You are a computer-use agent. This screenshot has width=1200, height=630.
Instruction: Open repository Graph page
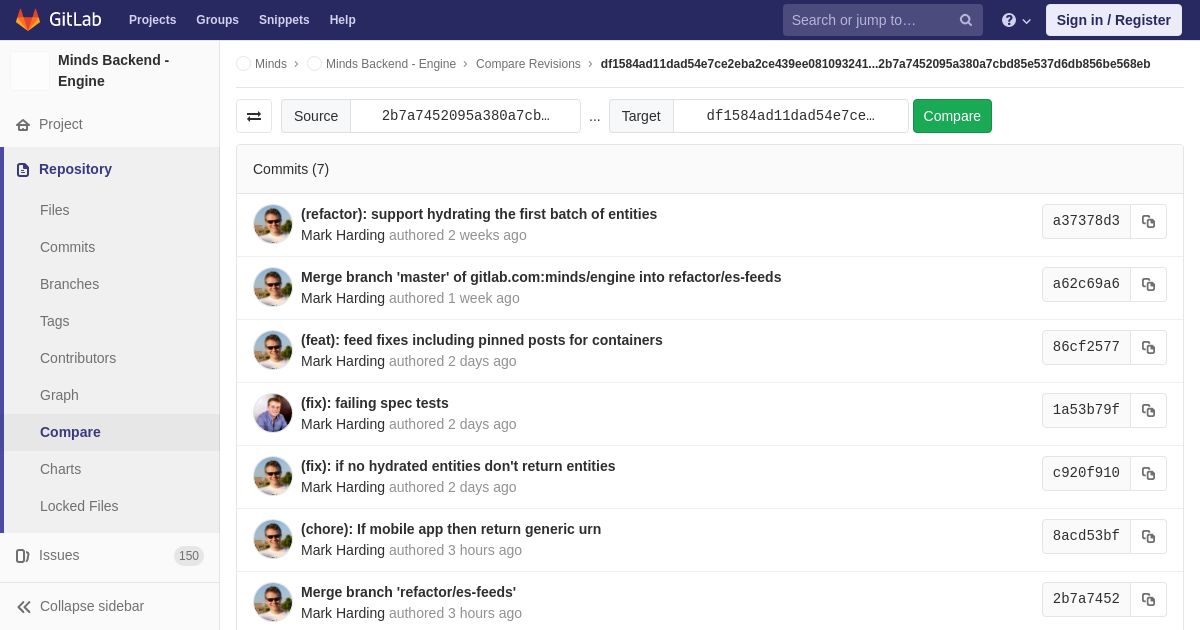click(59, 395)
